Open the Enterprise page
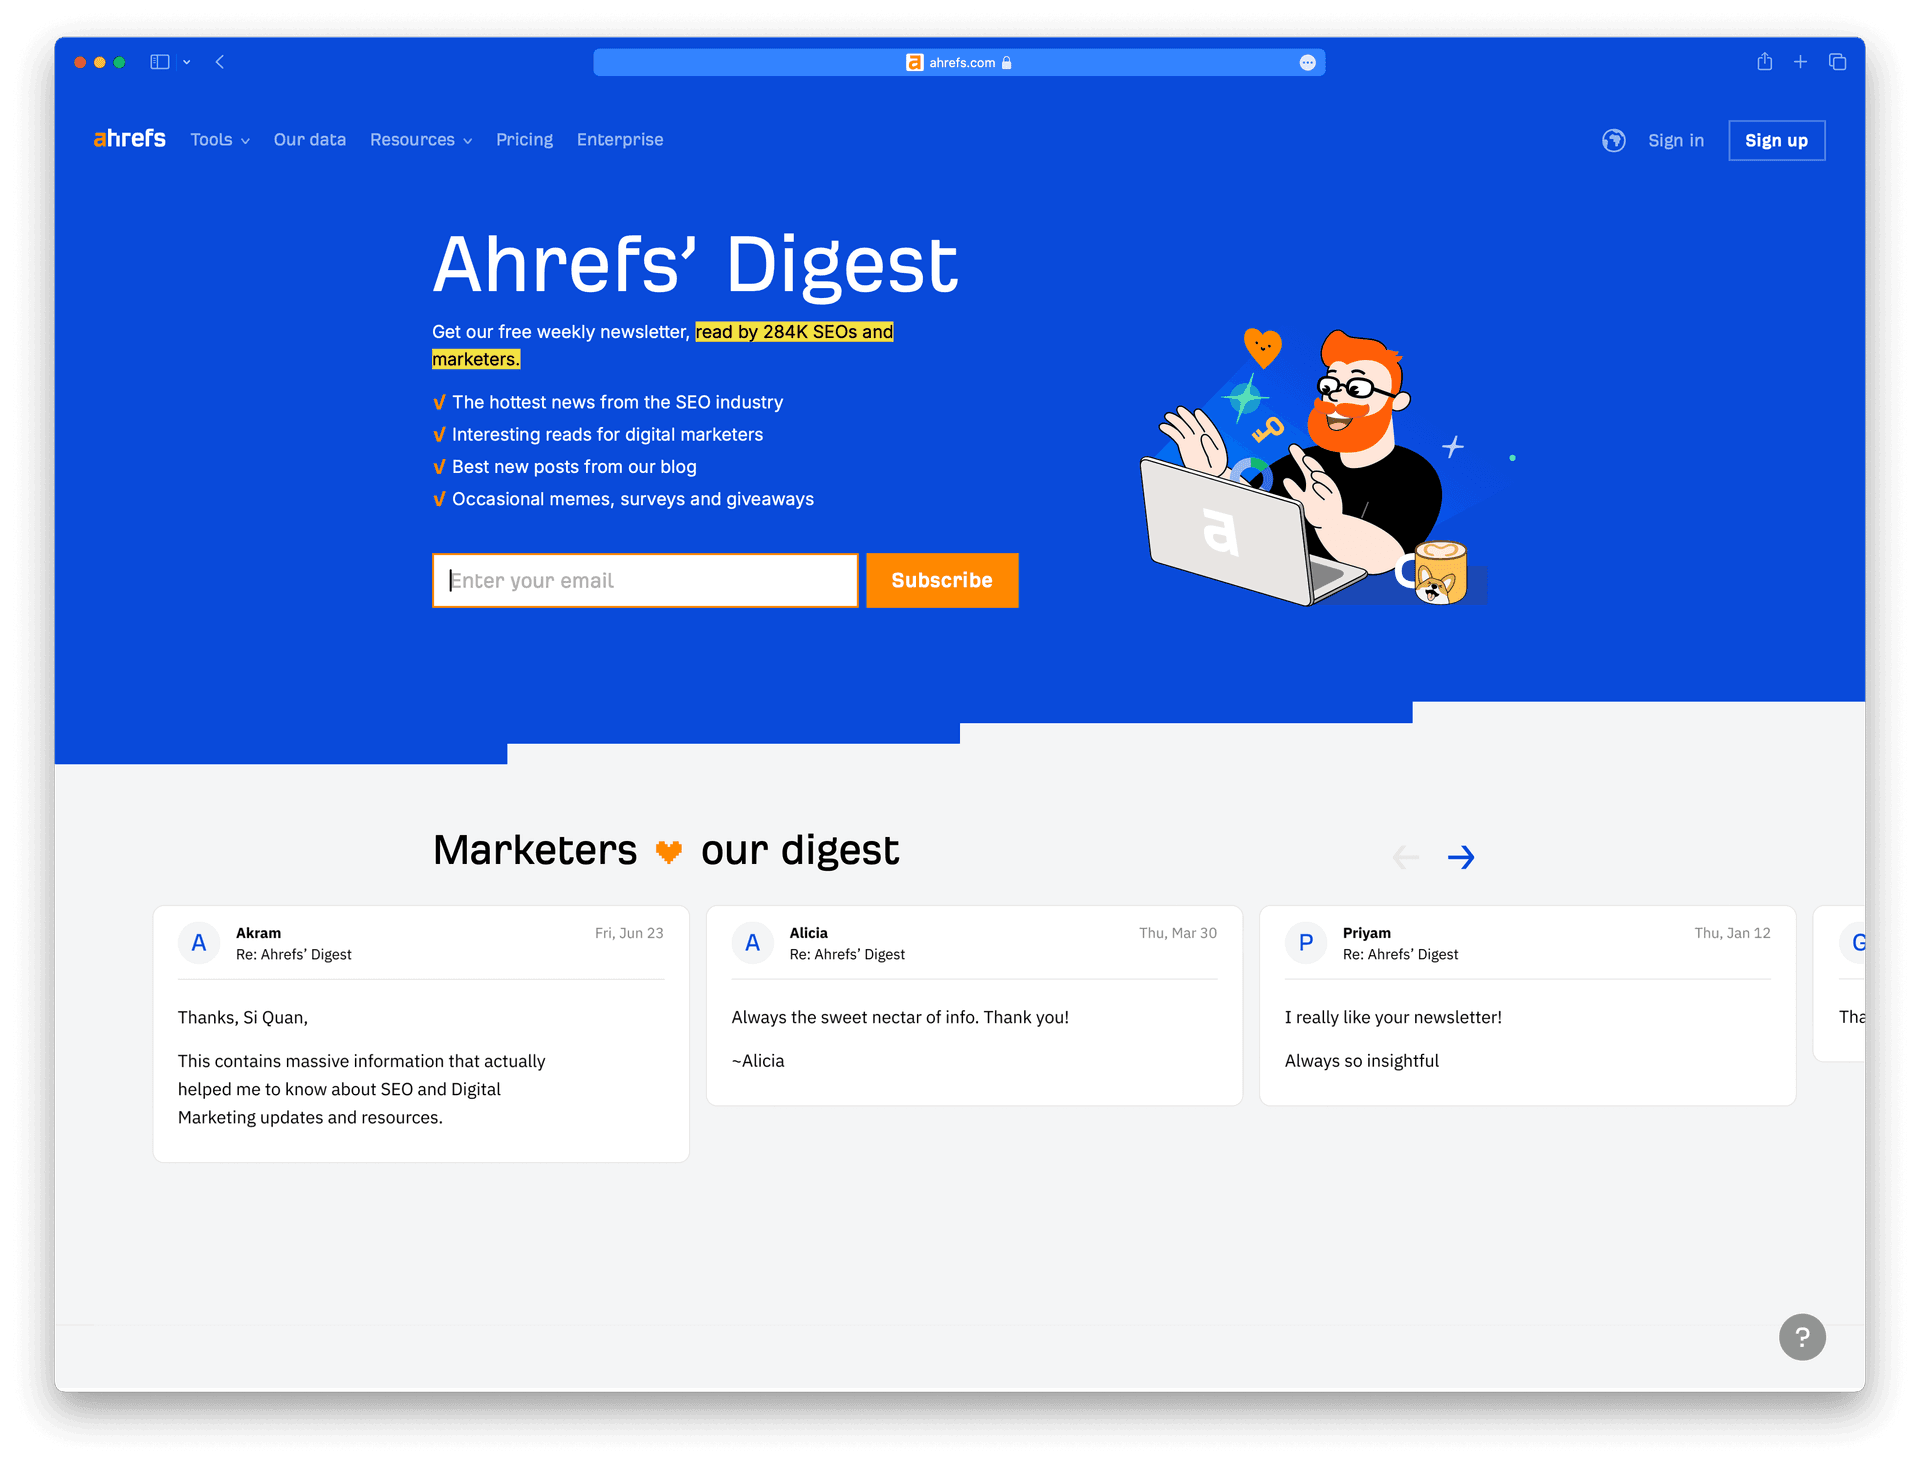Image resolution: width=1920 pixels, height=1464 pixels. click(620, 140)
